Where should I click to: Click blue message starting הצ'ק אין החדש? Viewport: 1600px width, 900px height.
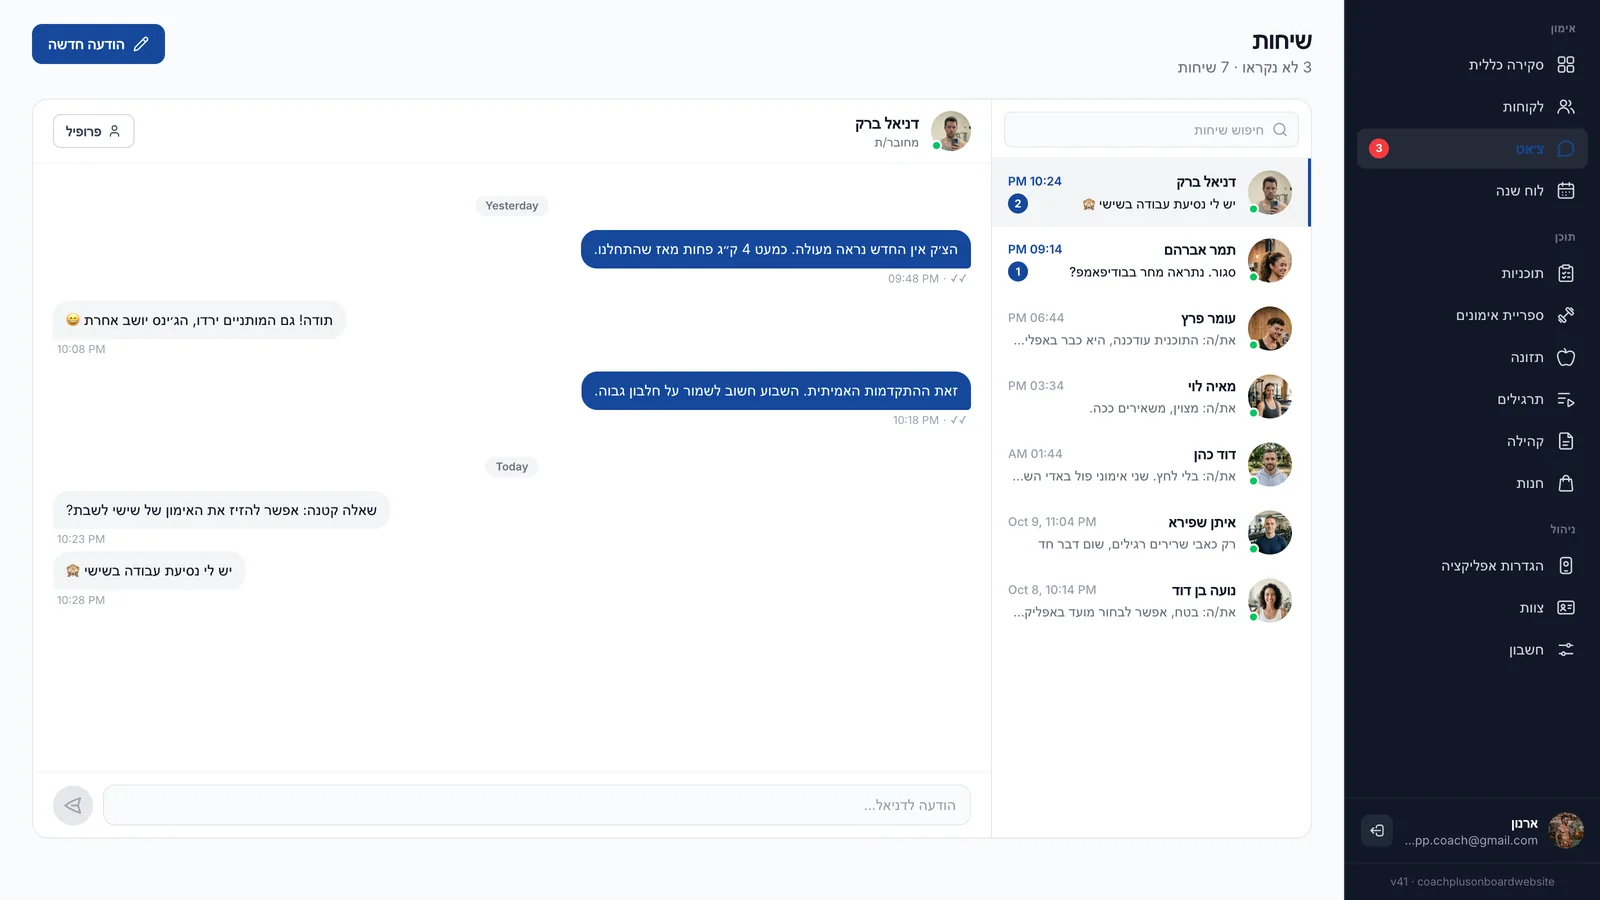[x=776, y=249]
